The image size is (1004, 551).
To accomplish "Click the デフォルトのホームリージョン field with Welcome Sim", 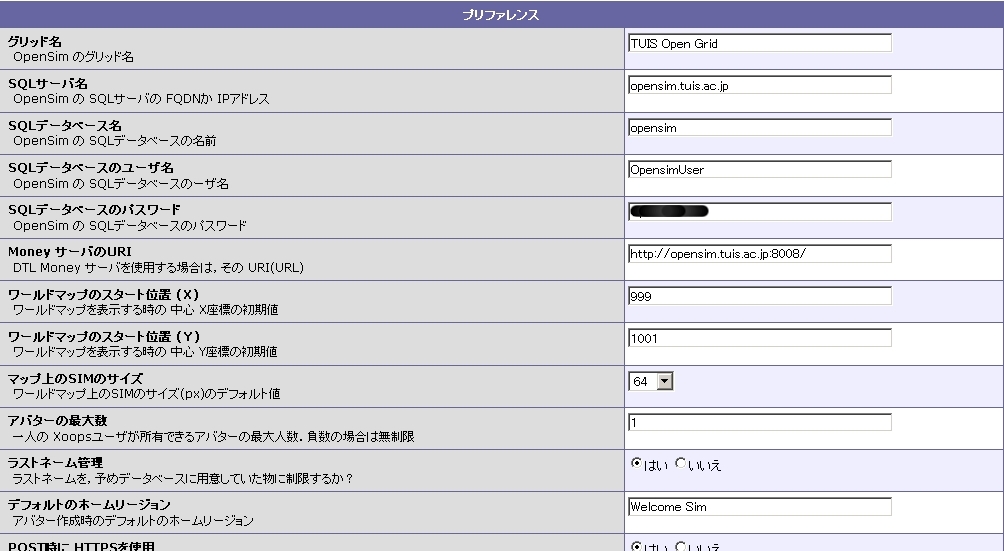I will [759, 506].
